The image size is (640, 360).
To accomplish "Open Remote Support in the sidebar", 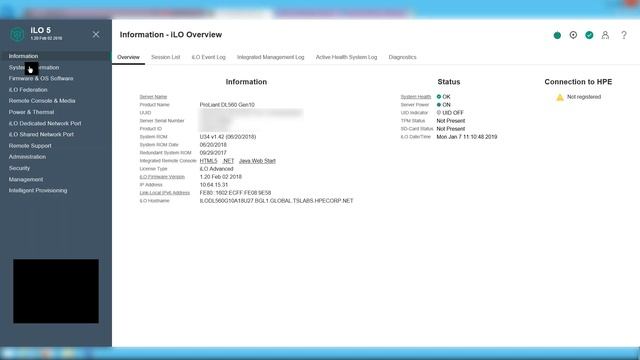I will 30,146.
